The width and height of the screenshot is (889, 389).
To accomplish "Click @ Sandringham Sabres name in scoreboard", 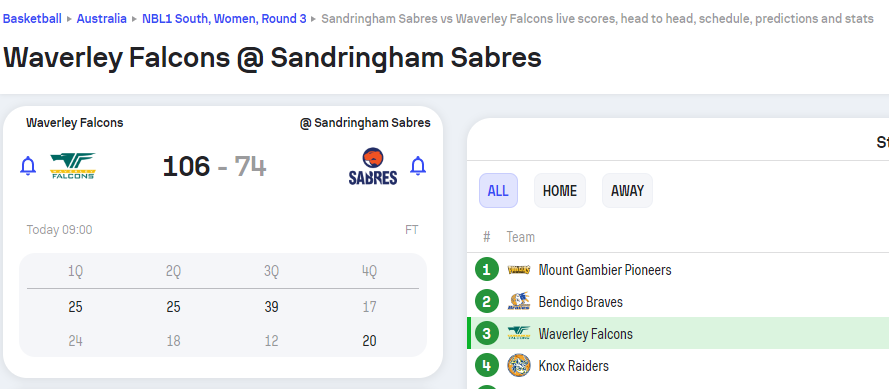I will [365, 122].
